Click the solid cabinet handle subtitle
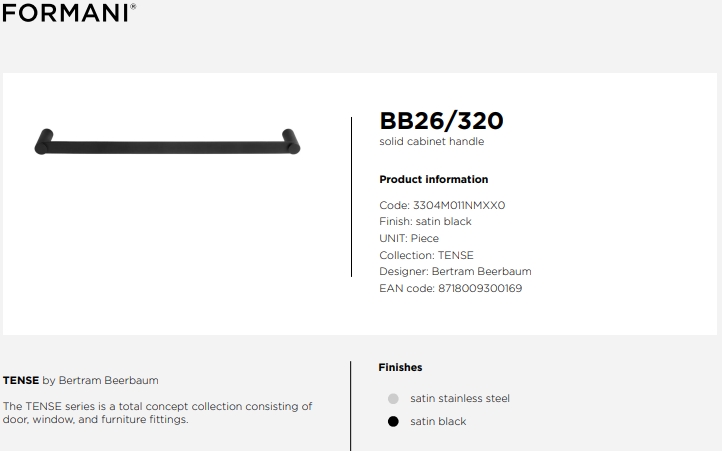This screenshot has height=451, width=722. (x=431, y=141)
